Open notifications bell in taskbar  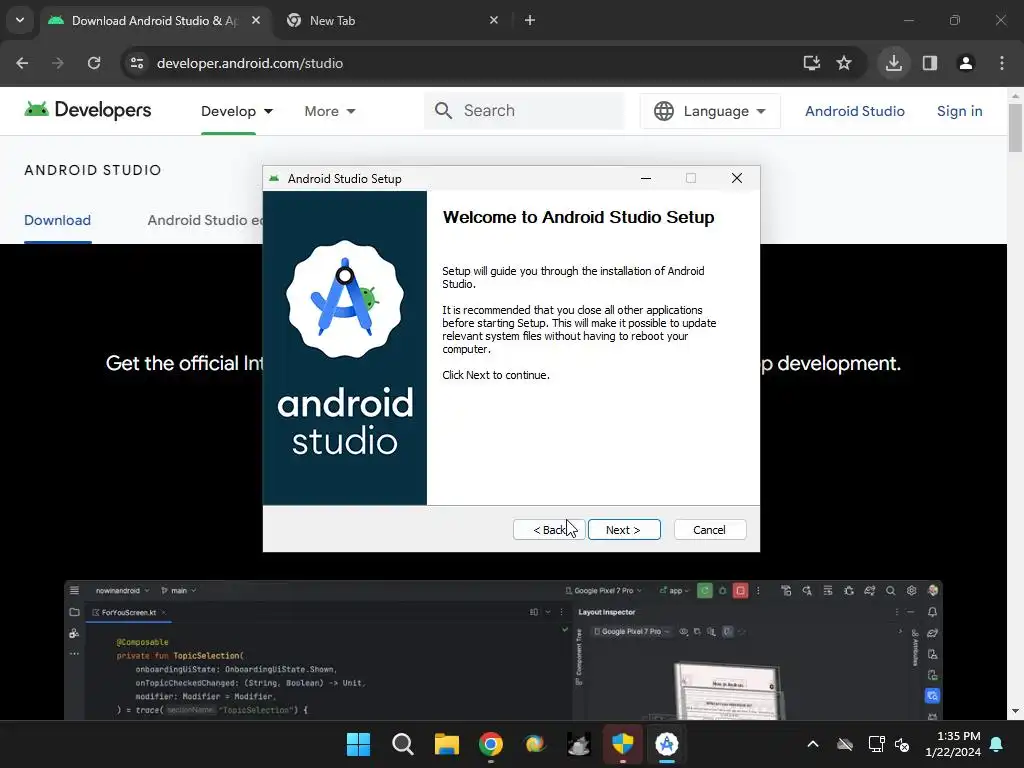click(x=997, y=744)
